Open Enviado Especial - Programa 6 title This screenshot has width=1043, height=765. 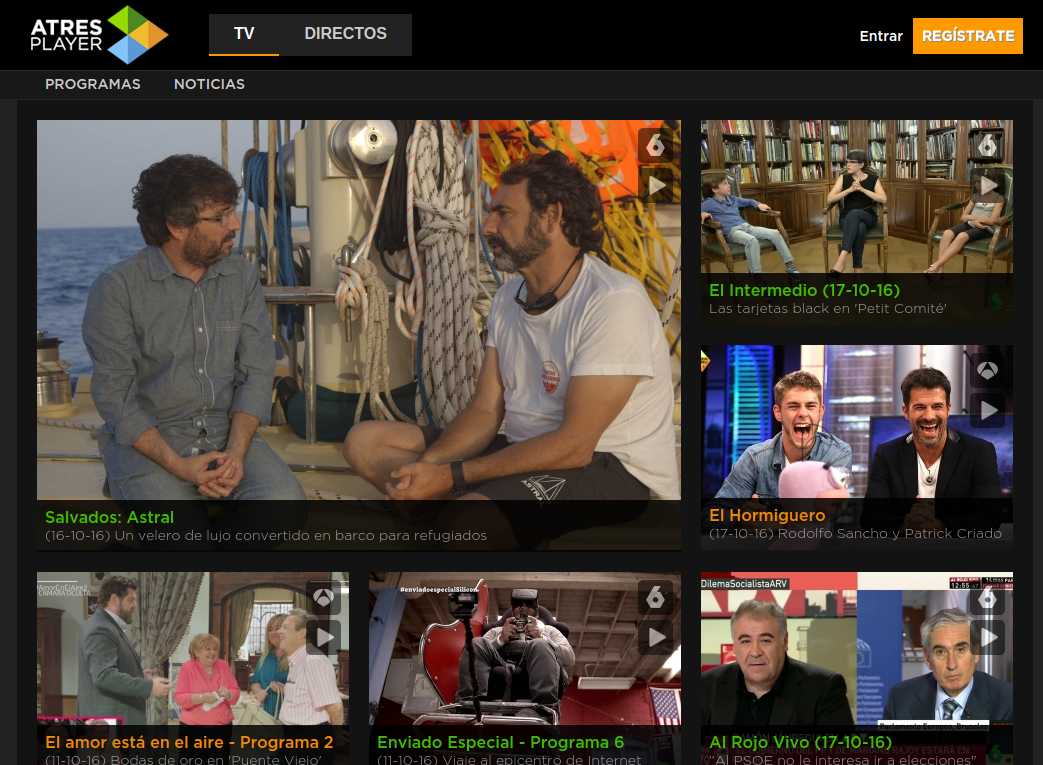pyautogui.click(x=500, y=742)
